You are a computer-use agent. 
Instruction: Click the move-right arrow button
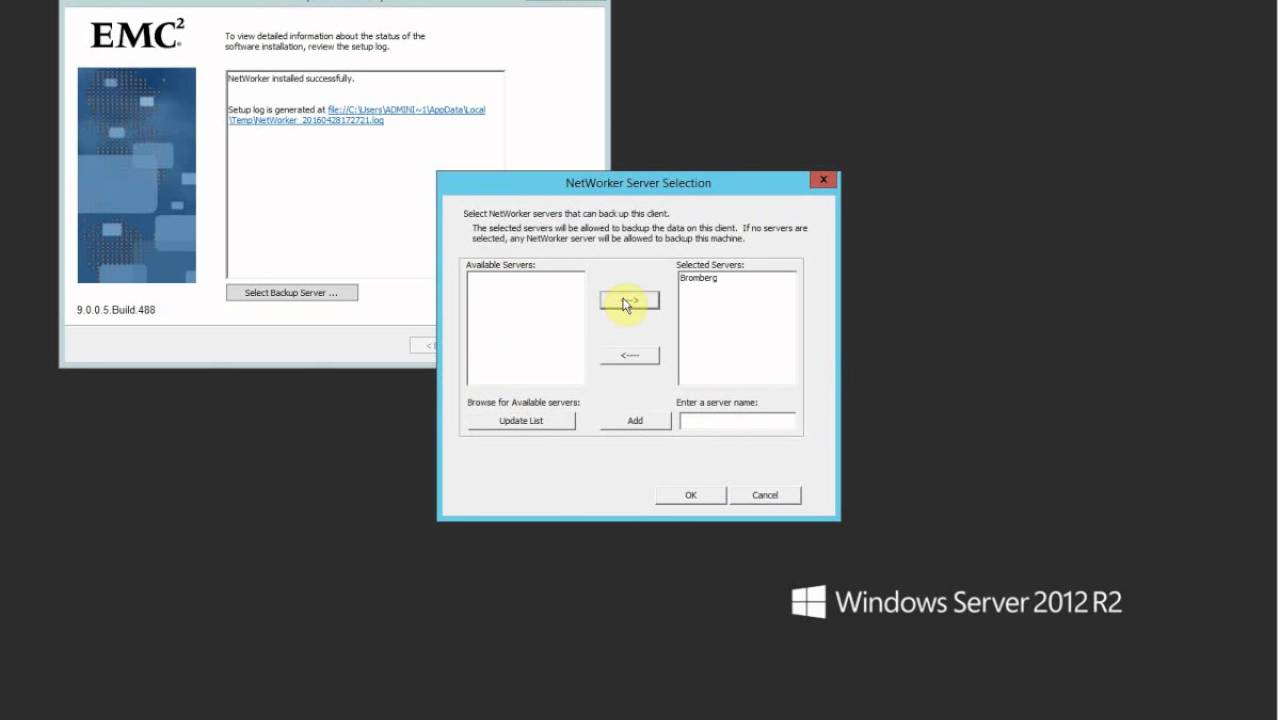630,300
